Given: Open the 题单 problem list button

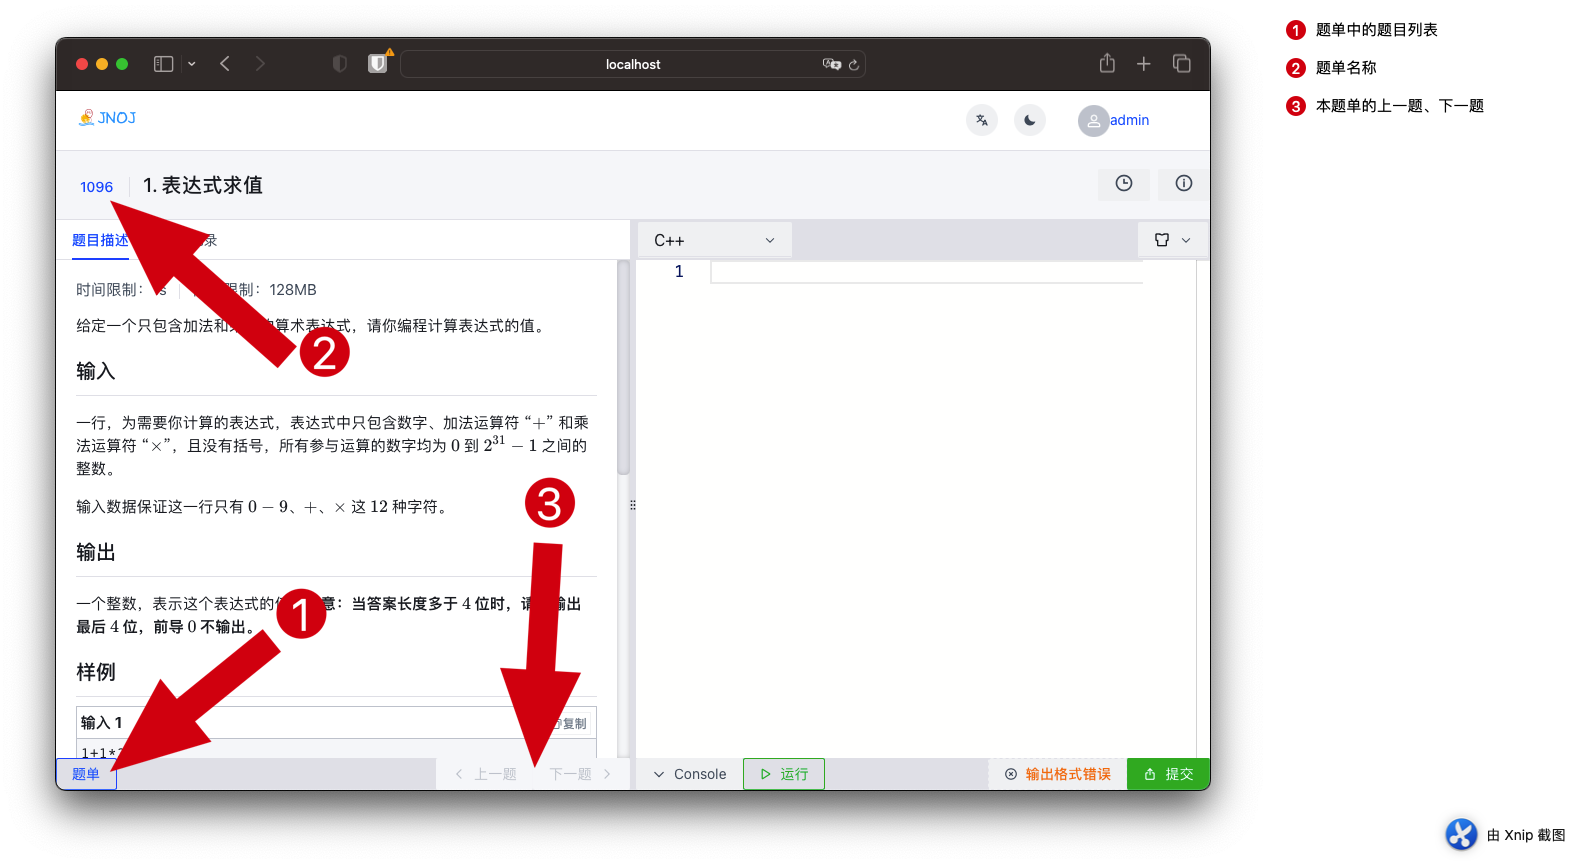Looking at the screenshot, I should click(86, 774).
